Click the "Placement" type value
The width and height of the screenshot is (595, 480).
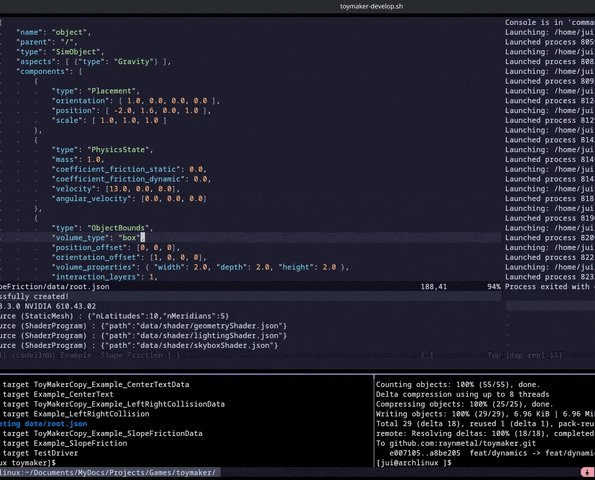point(111,91)
